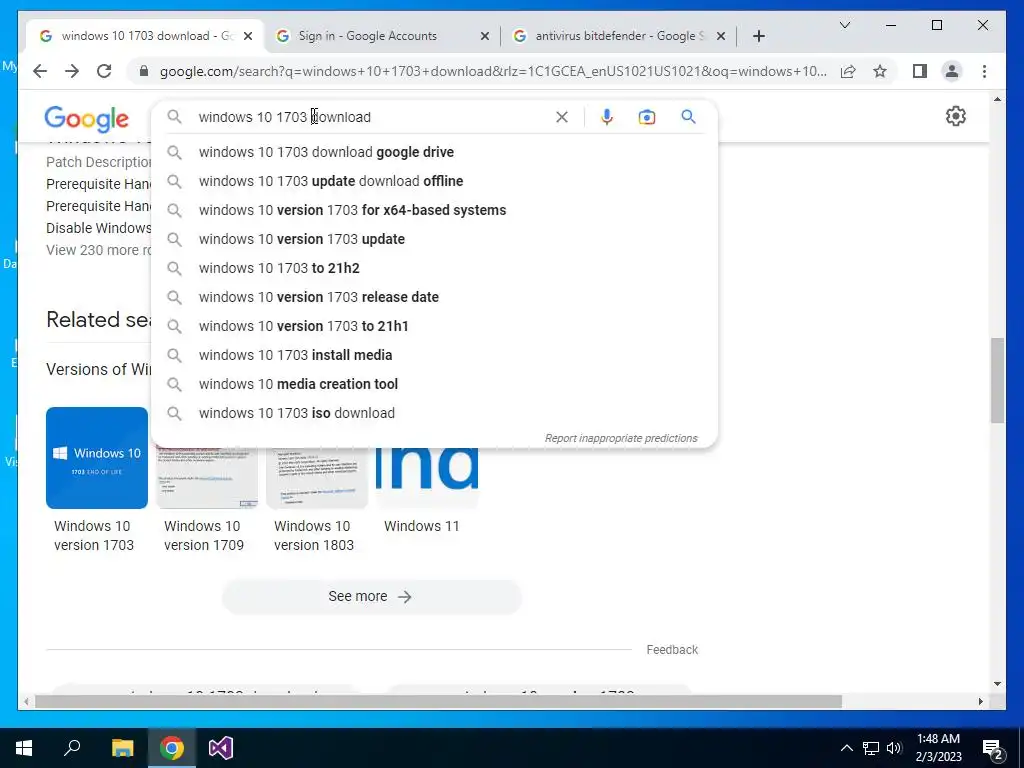Open Windows taskbar search
Viewport: 1024px width, 768px height.
[72, 748]
